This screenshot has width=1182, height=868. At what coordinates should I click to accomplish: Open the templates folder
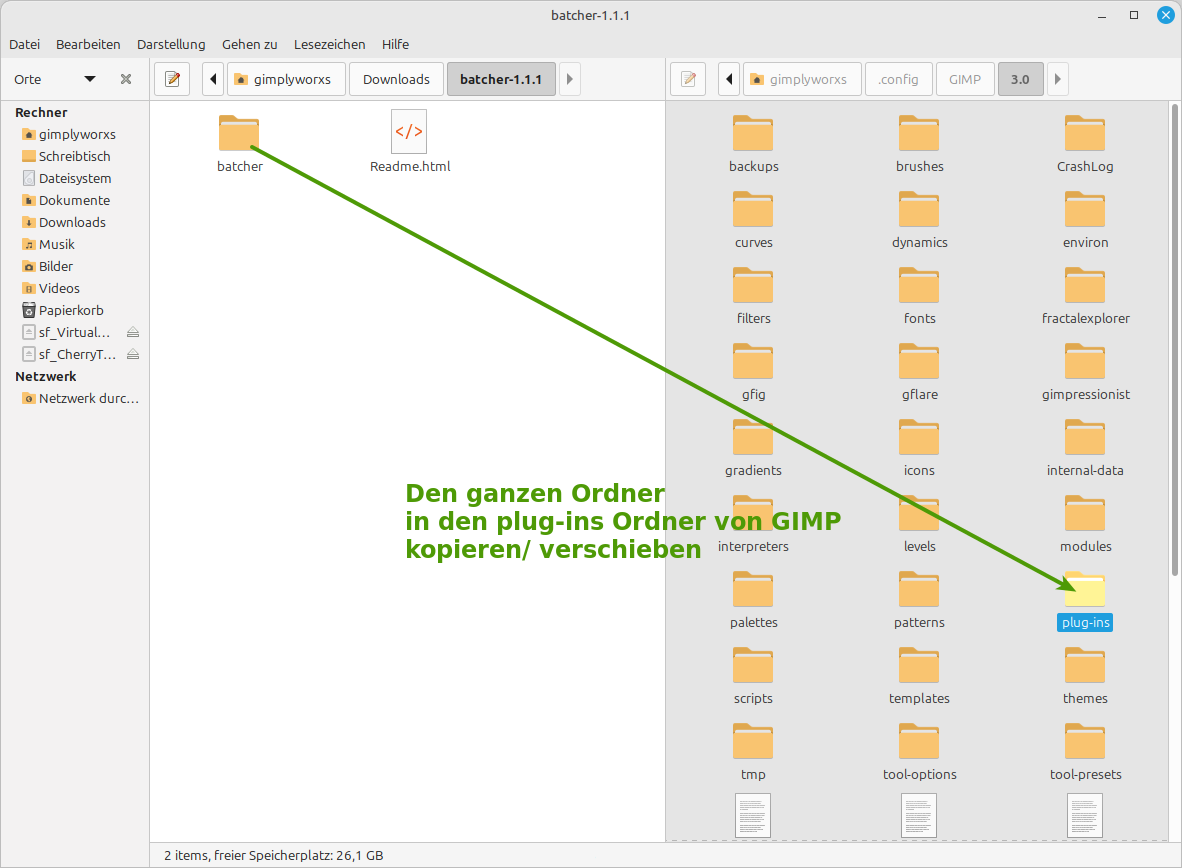[919, 666]
